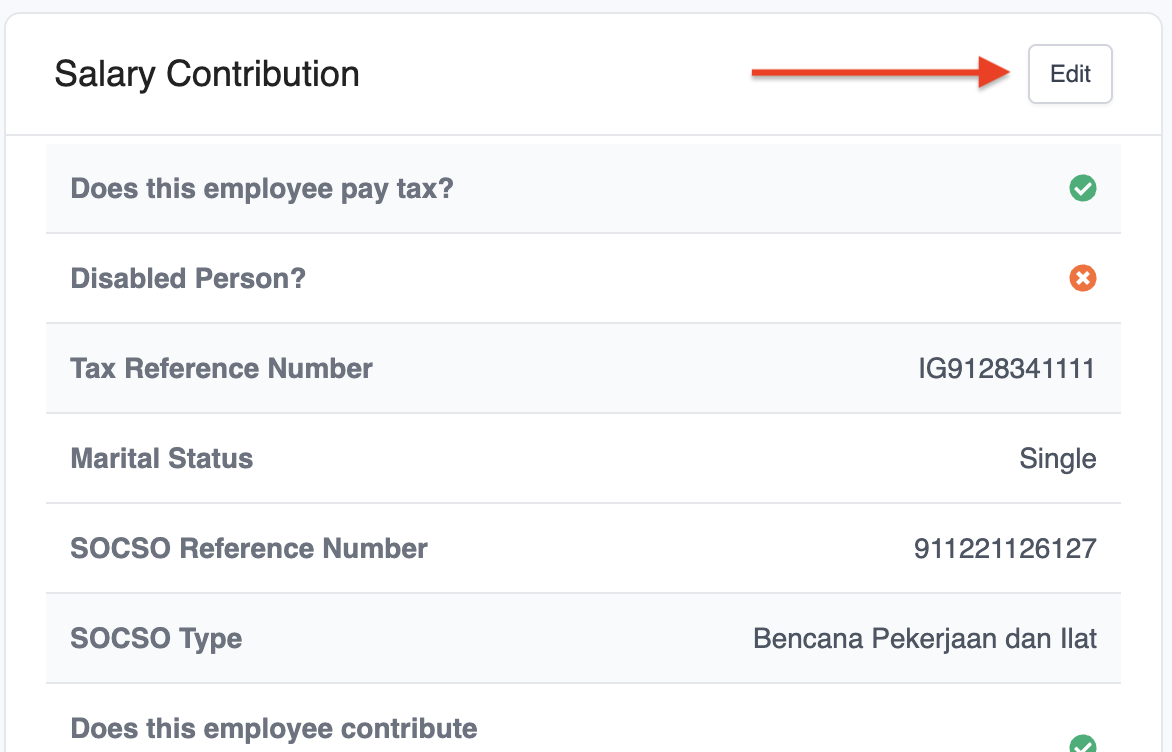Click the Salary Contribution heading

(x=207, y=74)
